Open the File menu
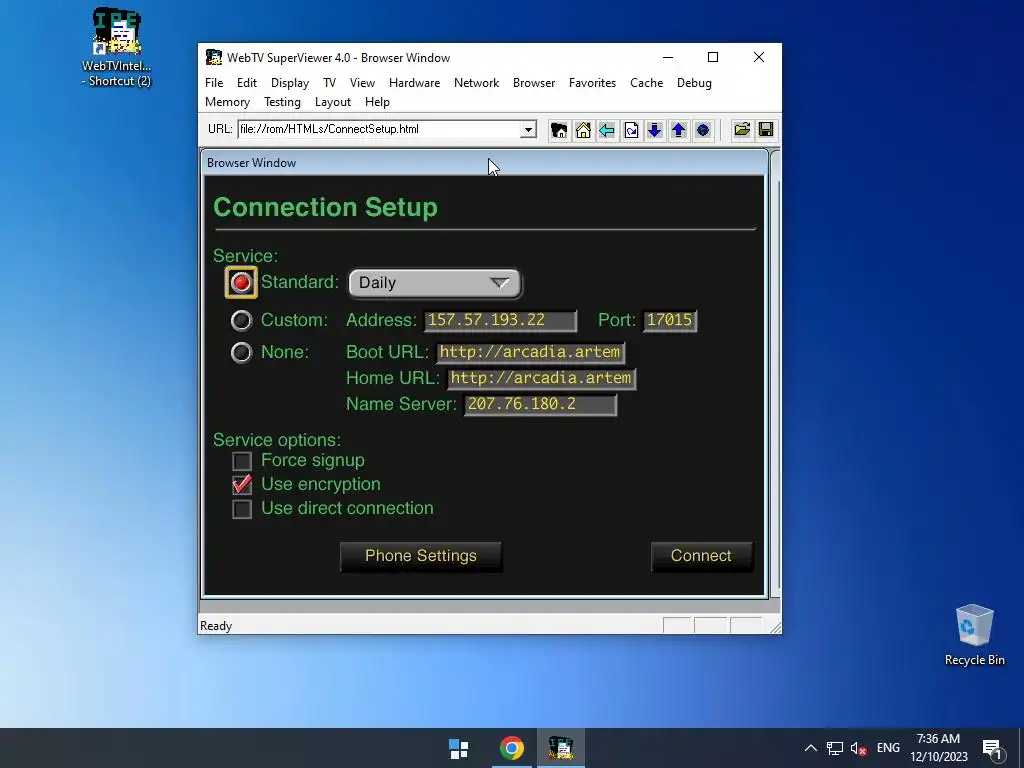Screen dimensions: 1024x768 click(214, 83)
